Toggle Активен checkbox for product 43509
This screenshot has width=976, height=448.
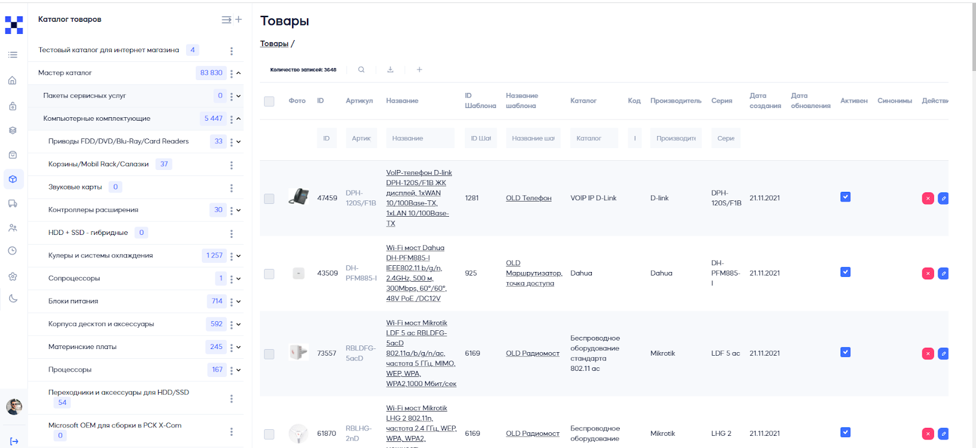(845, 272)
